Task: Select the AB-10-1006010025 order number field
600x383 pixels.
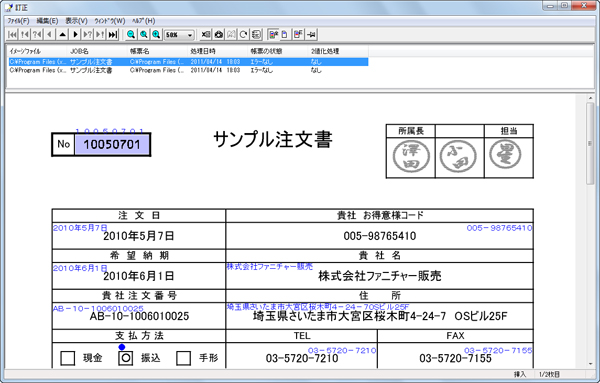Action: point(139,316)
